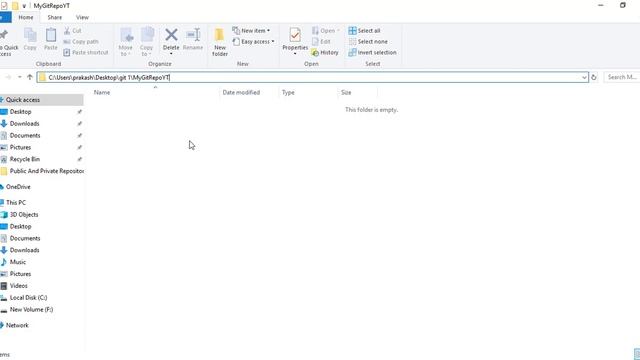
Task: Switch to the View ribbon tab
Action: [x=82, y=18]
